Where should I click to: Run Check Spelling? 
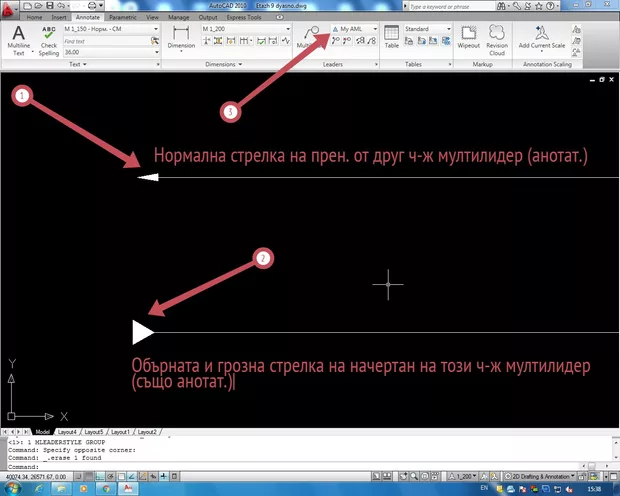pos(49,41)
